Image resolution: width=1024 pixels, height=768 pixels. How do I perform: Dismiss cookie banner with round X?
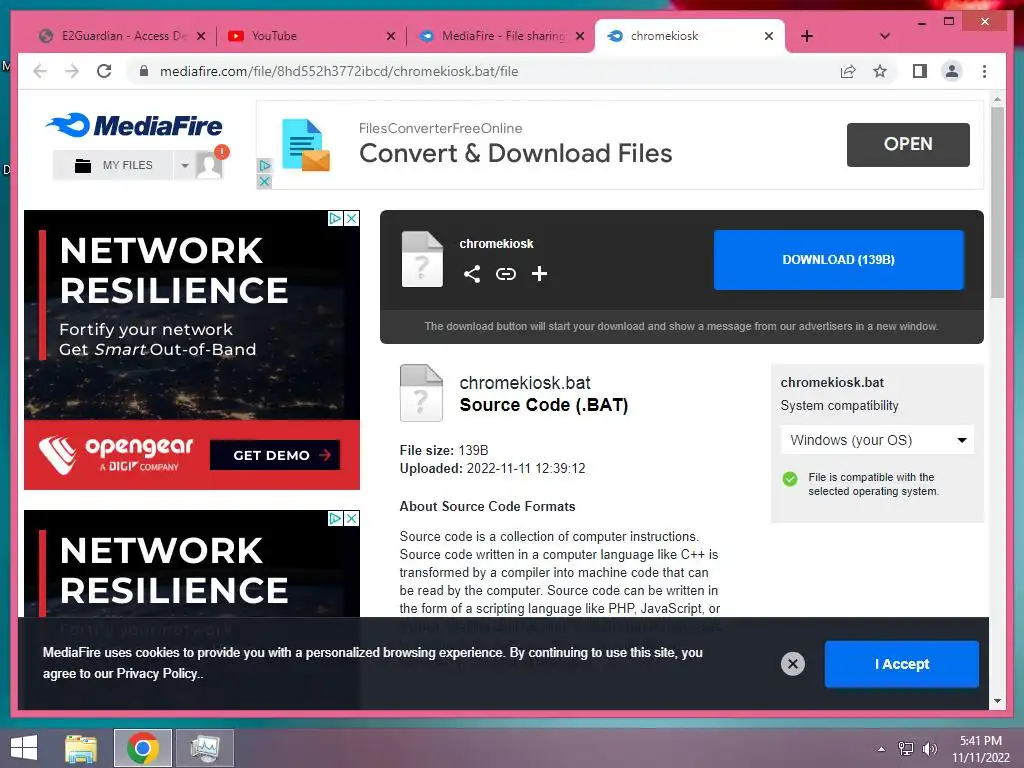793,664
